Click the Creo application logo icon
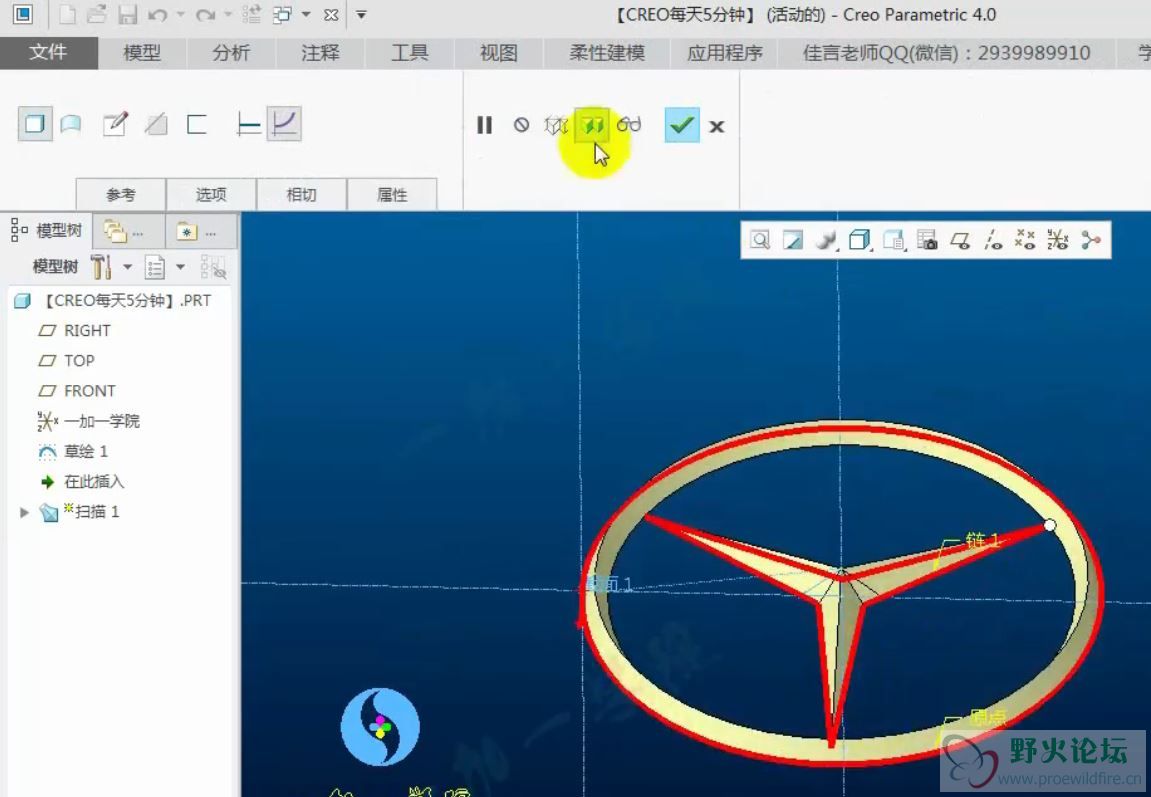 pos(23,15)
